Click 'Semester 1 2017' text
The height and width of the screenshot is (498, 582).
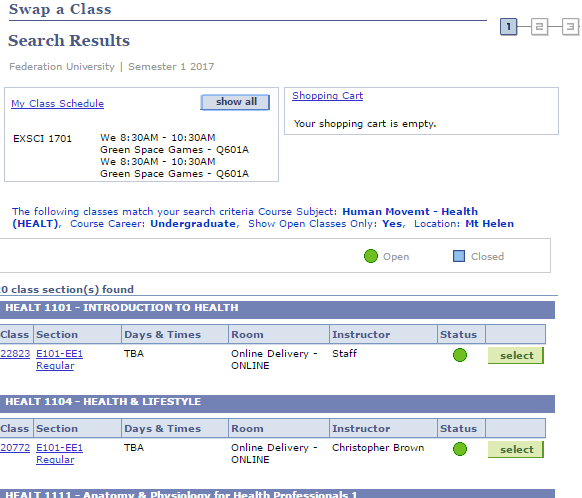coord(171,67)
